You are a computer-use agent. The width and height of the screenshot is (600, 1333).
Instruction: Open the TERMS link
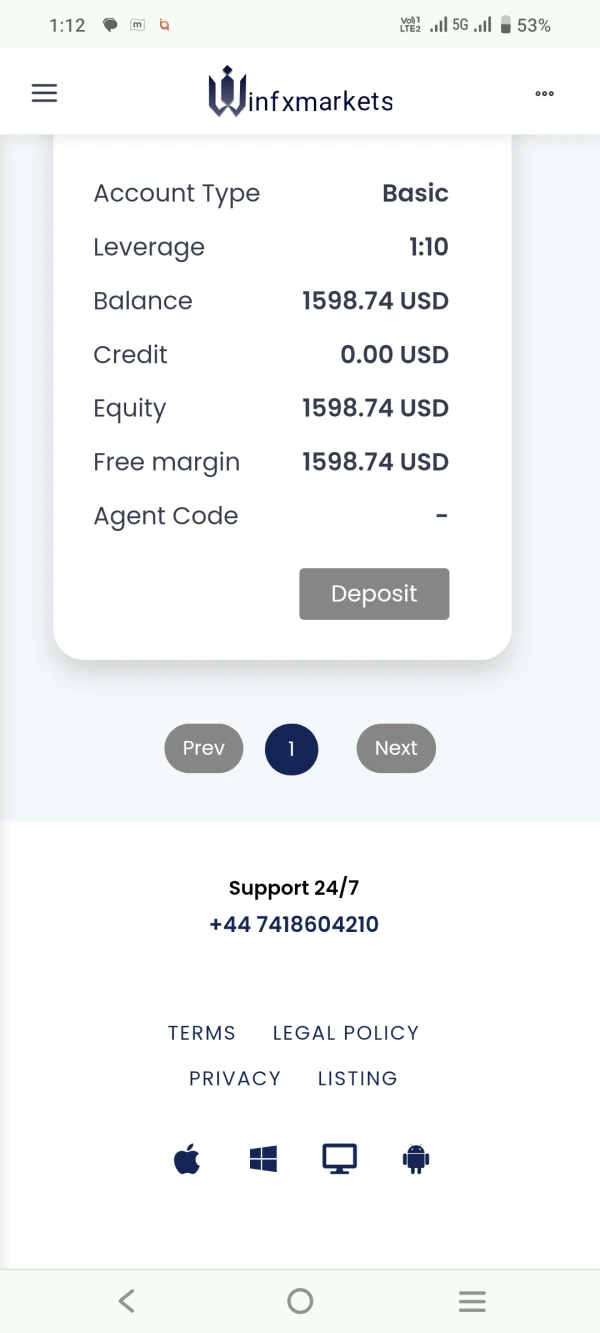pos(202,1033)
